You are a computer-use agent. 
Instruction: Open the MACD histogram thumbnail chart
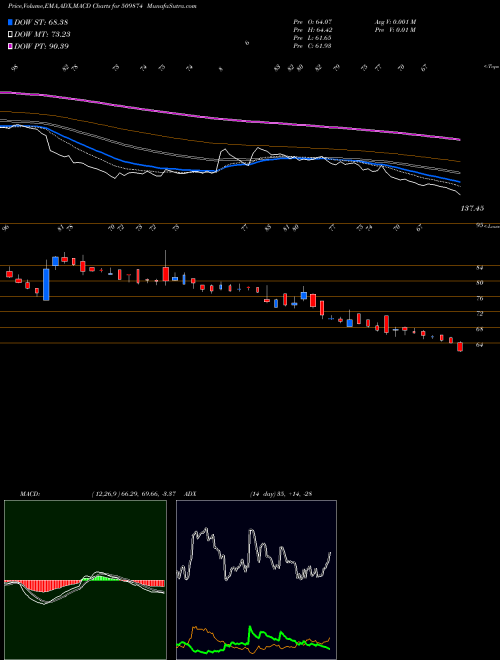(x=85, y=580)
